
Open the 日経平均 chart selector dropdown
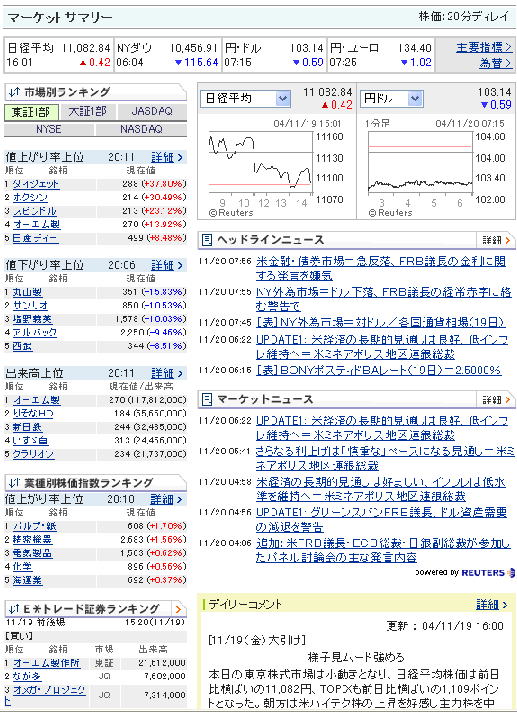click(x=245, y=99)
